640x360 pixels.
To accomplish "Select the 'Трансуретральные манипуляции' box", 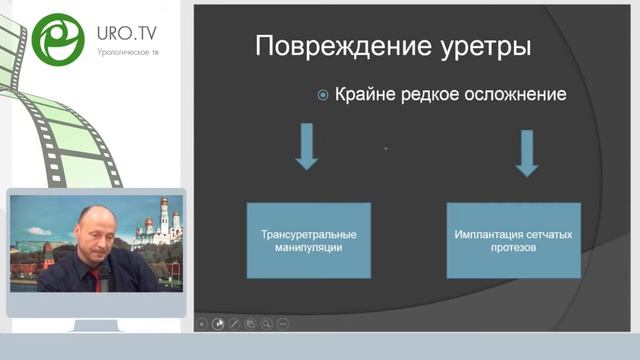I will click(x=309, y=240).
